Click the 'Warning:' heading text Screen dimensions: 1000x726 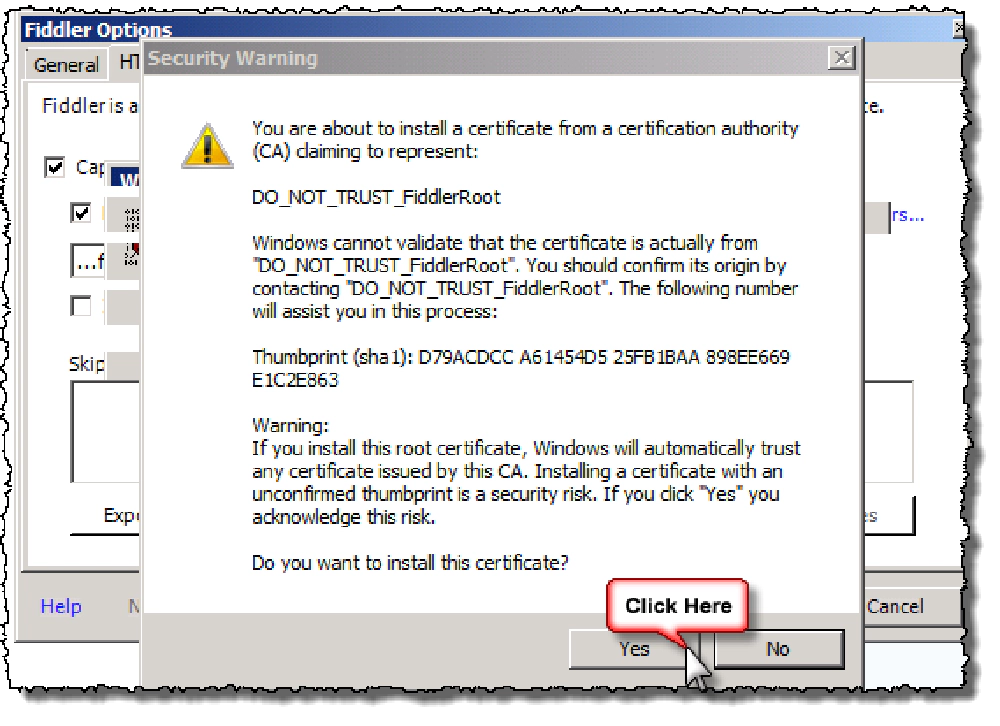point(290,426)
